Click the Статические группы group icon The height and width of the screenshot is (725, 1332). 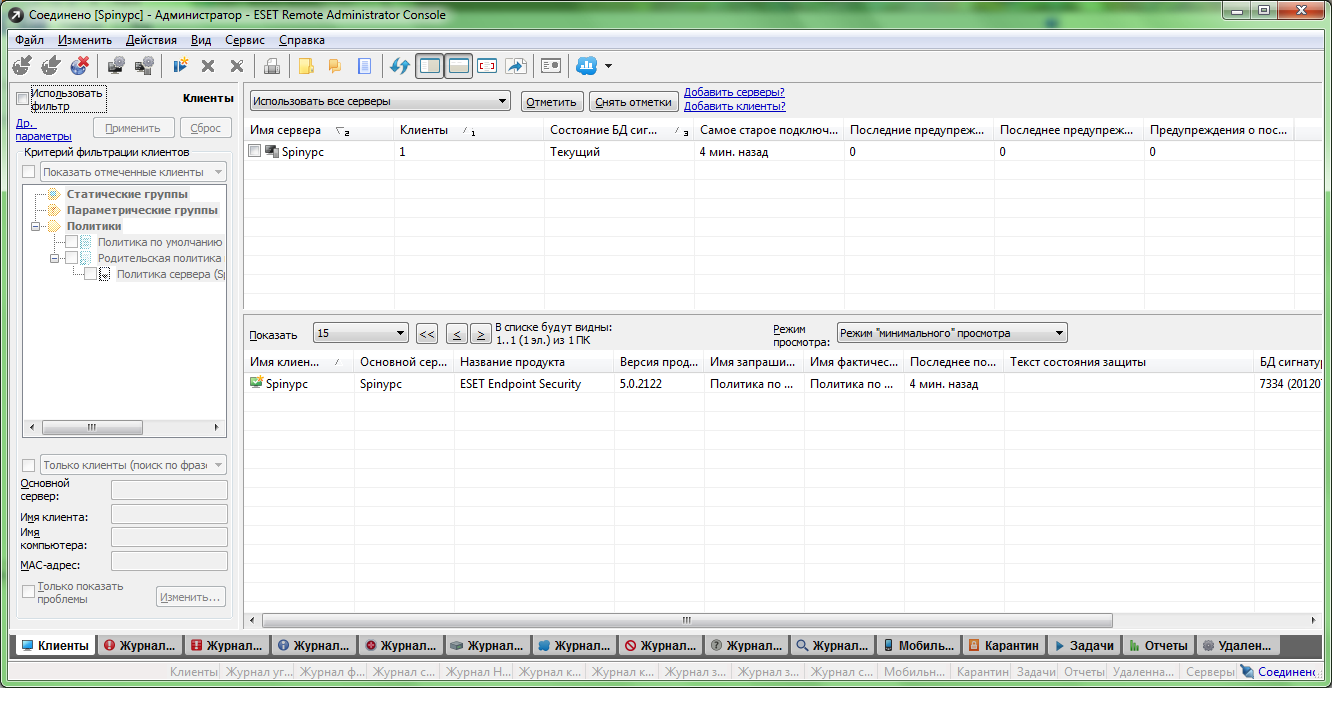click(x=55, y=194)
